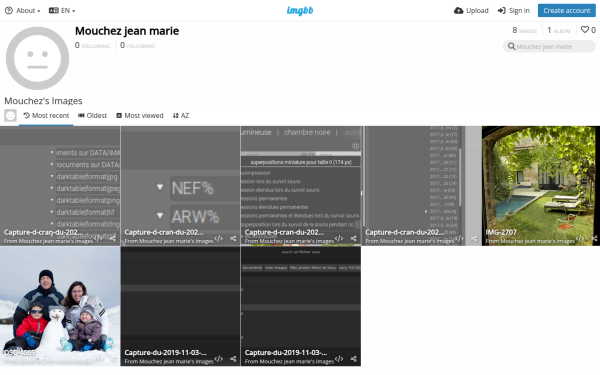Open the album link under the NEF% thumbnail

[x=176, y=241]
